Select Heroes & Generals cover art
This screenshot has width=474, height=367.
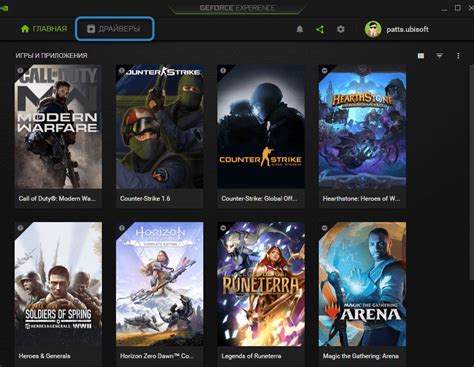click(58, 284)
